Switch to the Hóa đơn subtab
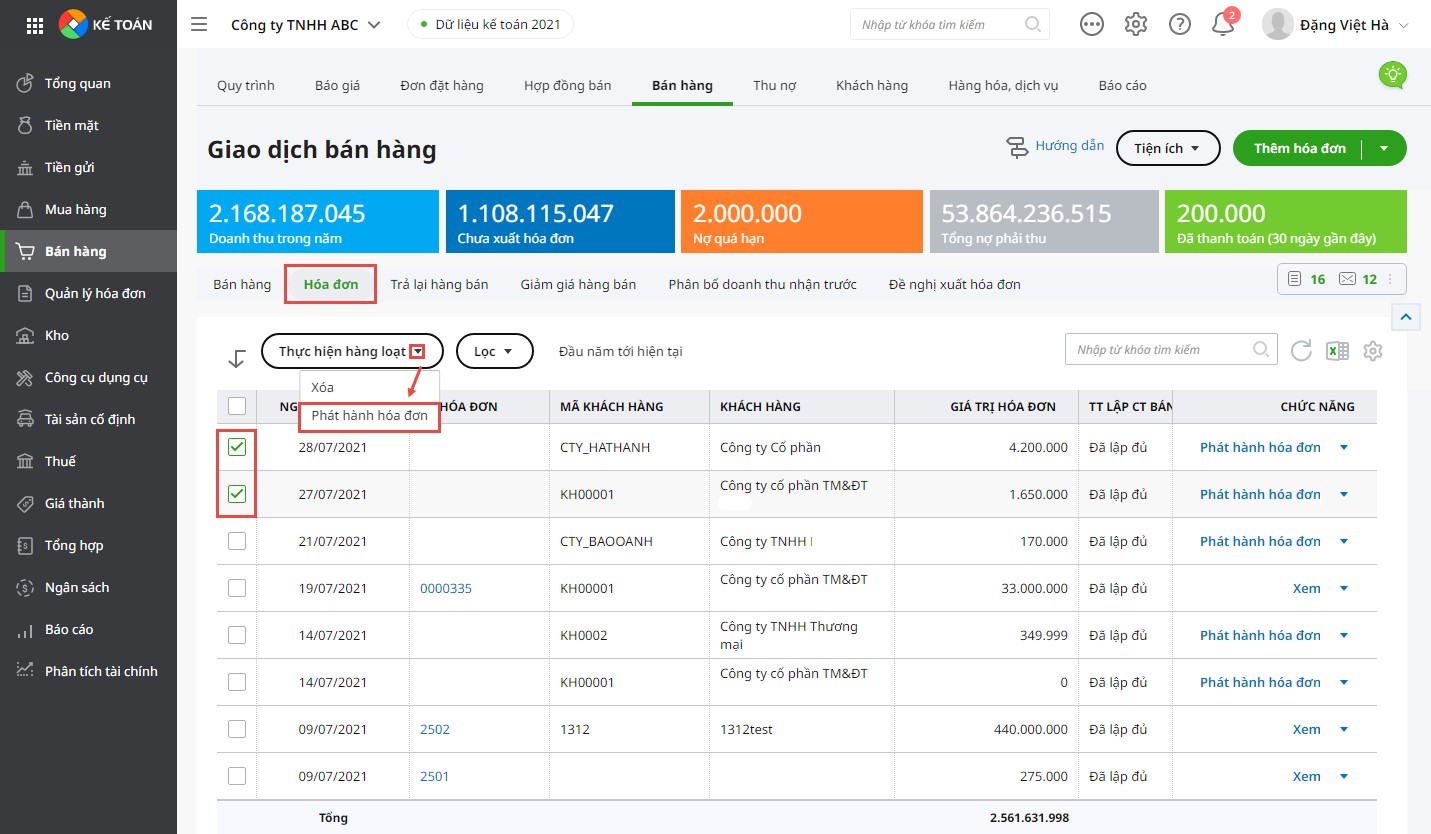This screenshot has width=1431, height=834. tap(331, 284)
